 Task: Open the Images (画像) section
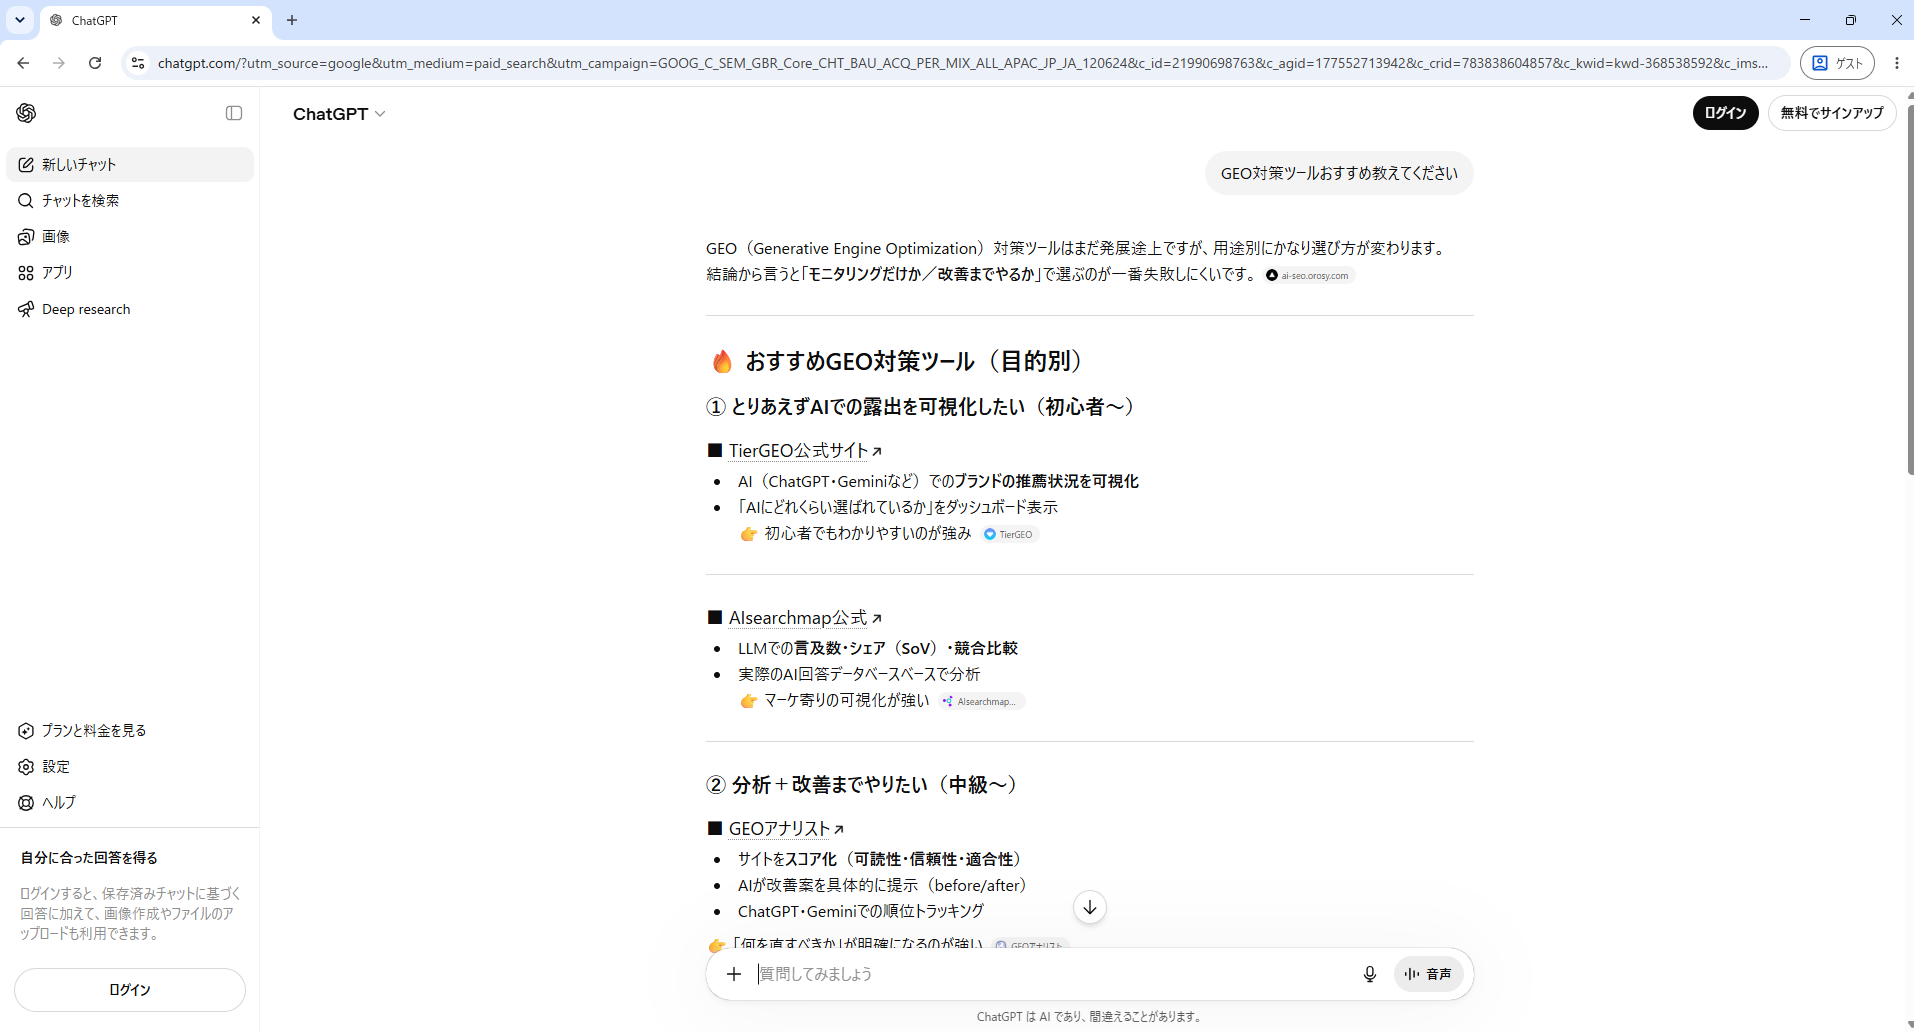click(x=130, y=237)
